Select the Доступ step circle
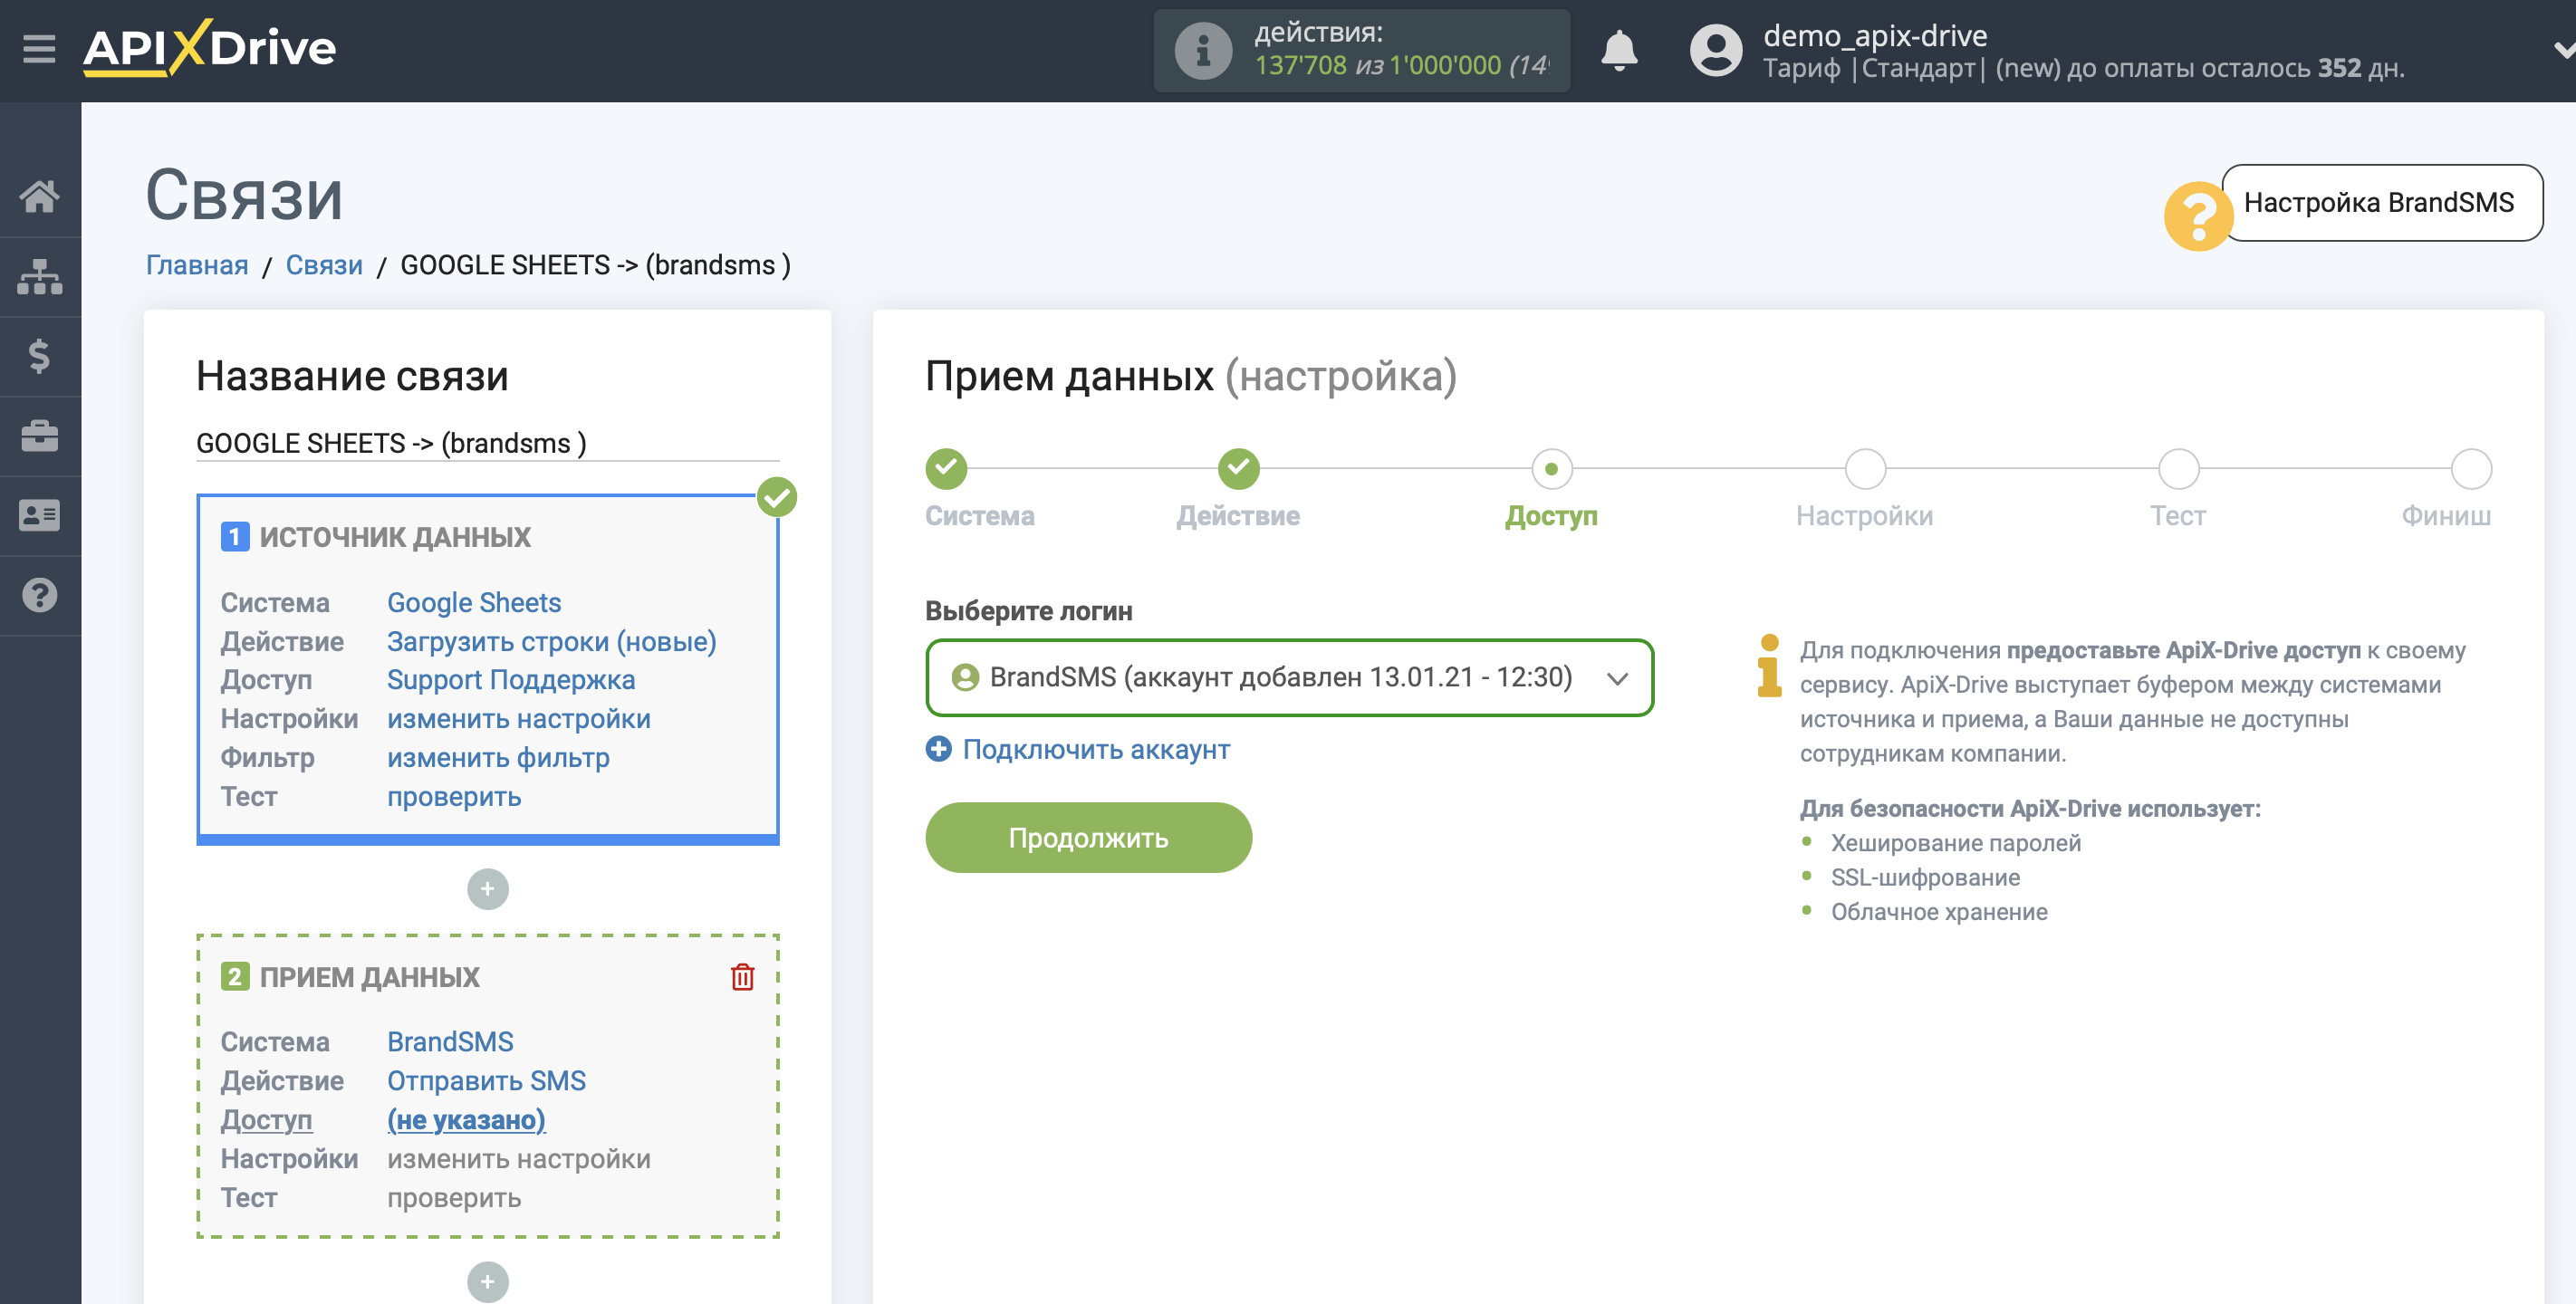Screen dimensions: 2576x1304 click(x=1551, y=469)
